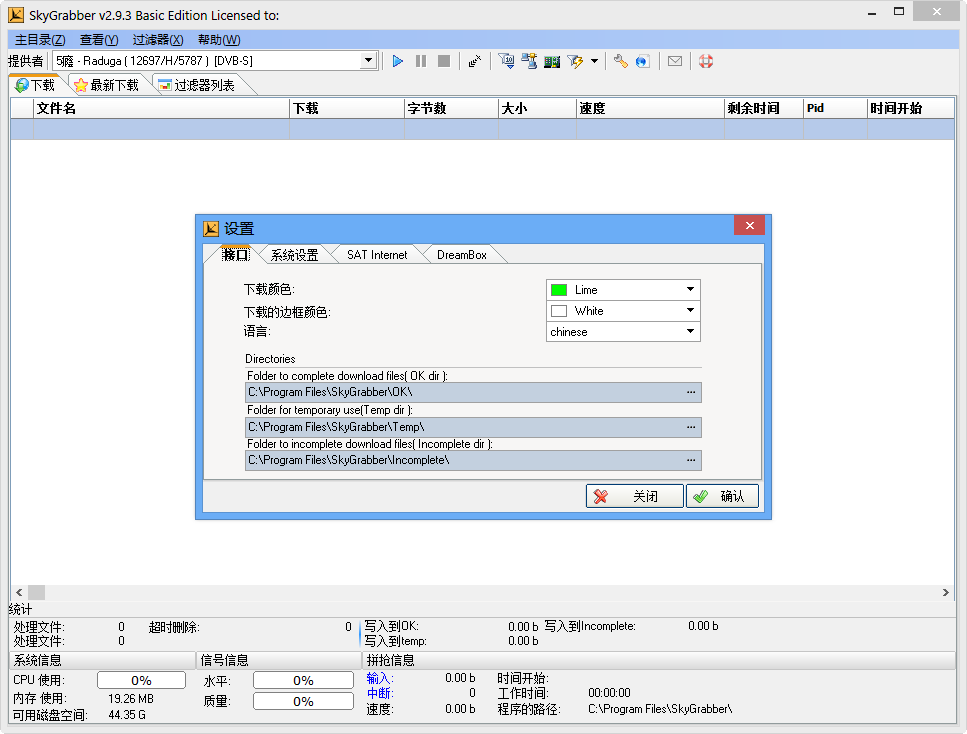The image size is (967, 734).
Task: Click the settings dialog title icon
Action: (x=211, y=229)
